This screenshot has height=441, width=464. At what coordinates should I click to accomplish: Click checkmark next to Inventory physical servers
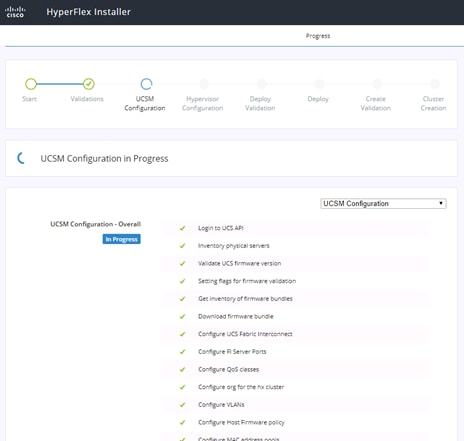[182, 246]
